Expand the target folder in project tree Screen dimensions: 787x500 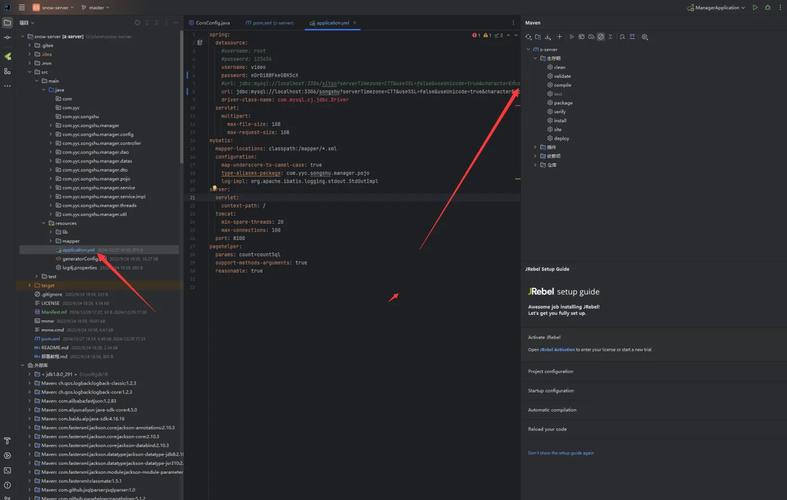30,285
